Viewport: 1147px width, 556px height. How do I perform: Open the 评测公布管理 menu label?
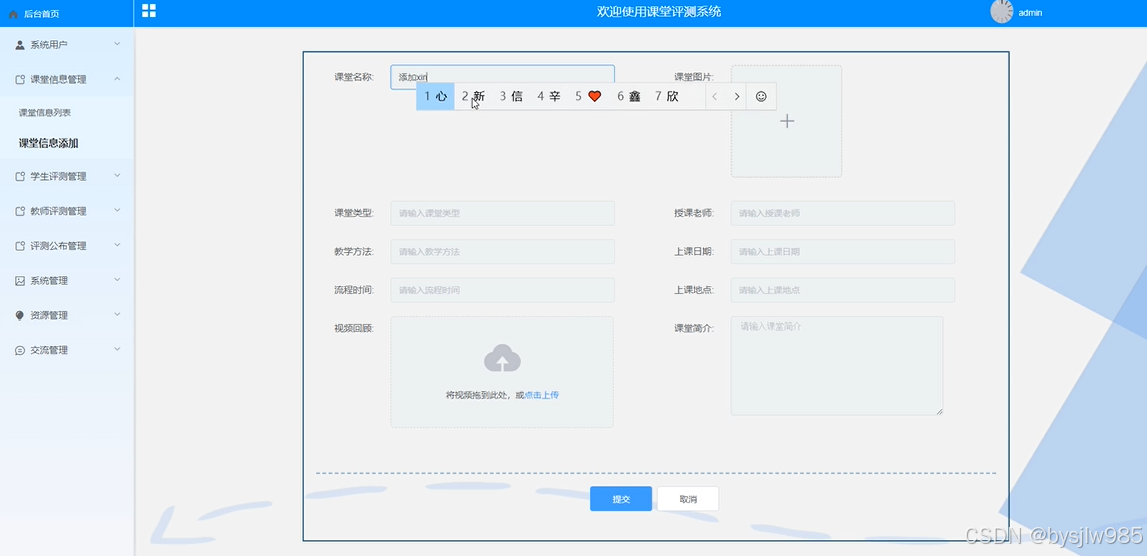tap(58, 246)
